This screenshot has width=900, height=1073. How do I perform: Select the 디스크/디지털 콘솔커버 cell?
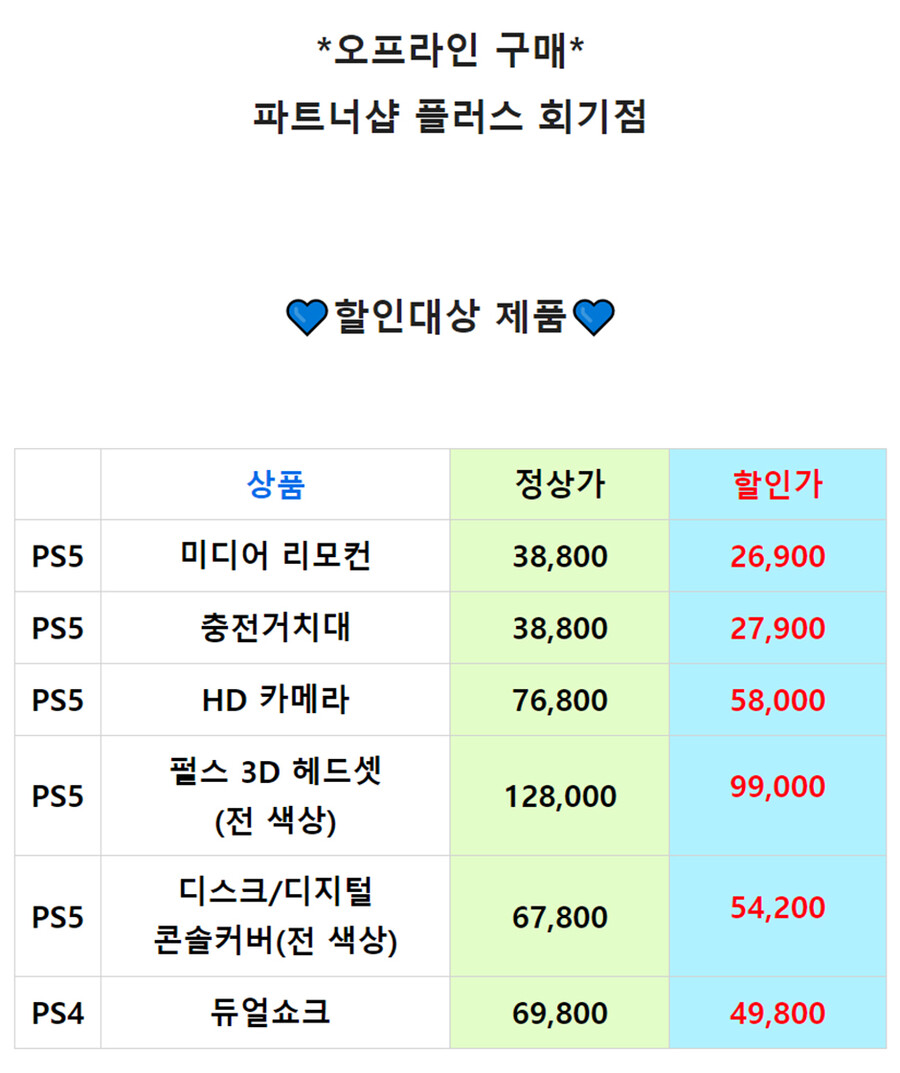(275, 916)
